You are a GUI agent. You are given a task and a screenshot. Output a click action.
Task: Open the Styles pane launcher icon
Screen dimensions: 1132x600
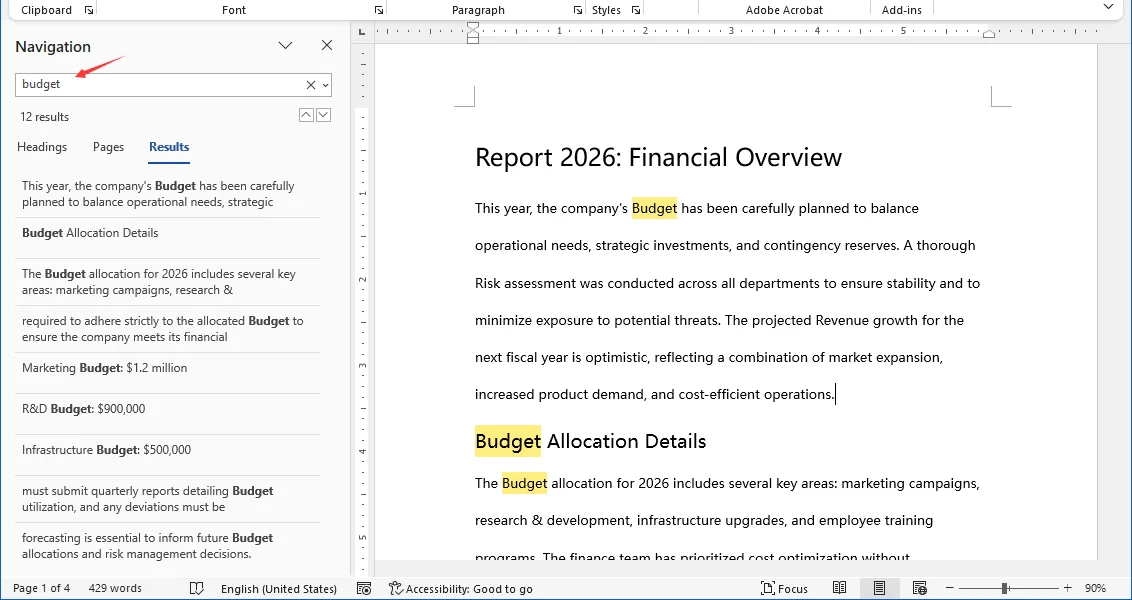click(636, 9)
